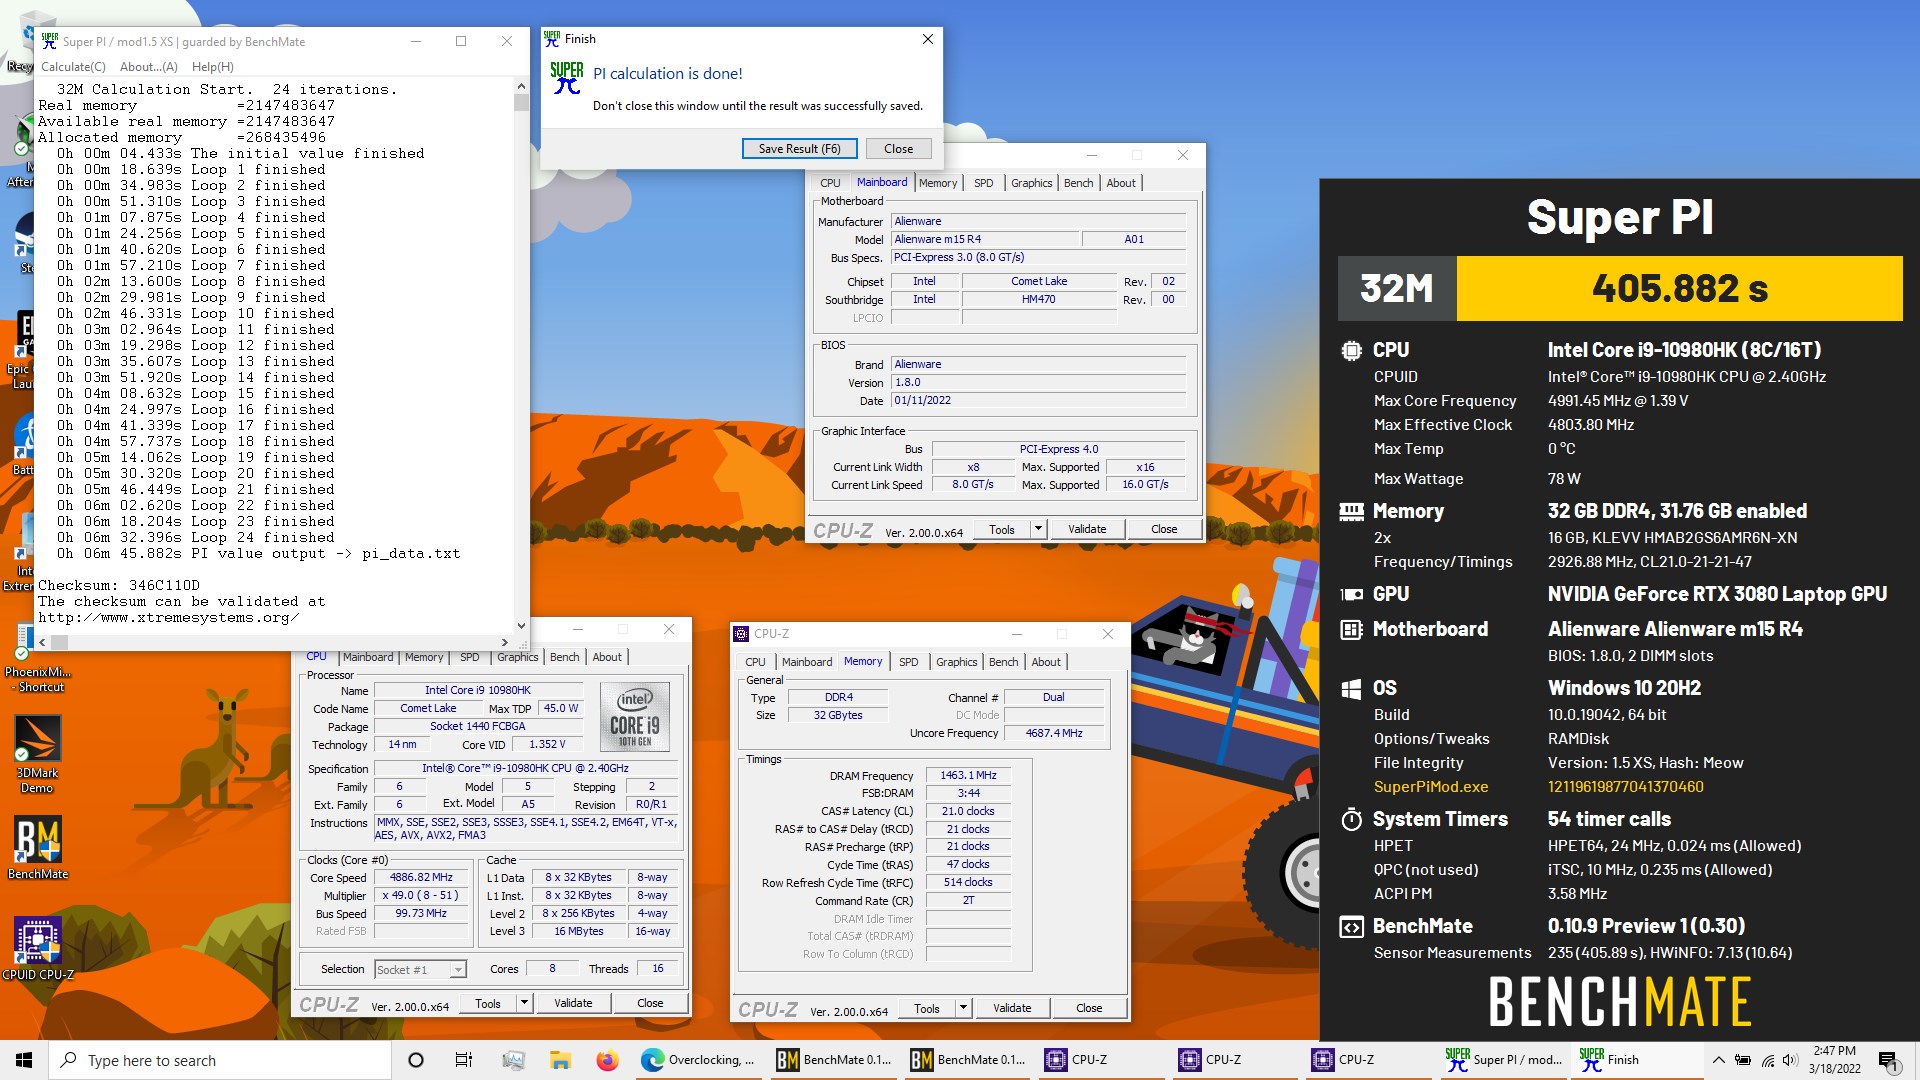Launch Firefox from the taskbar
This screenshot has height=1080, width=1920.
click(607, 1060)
